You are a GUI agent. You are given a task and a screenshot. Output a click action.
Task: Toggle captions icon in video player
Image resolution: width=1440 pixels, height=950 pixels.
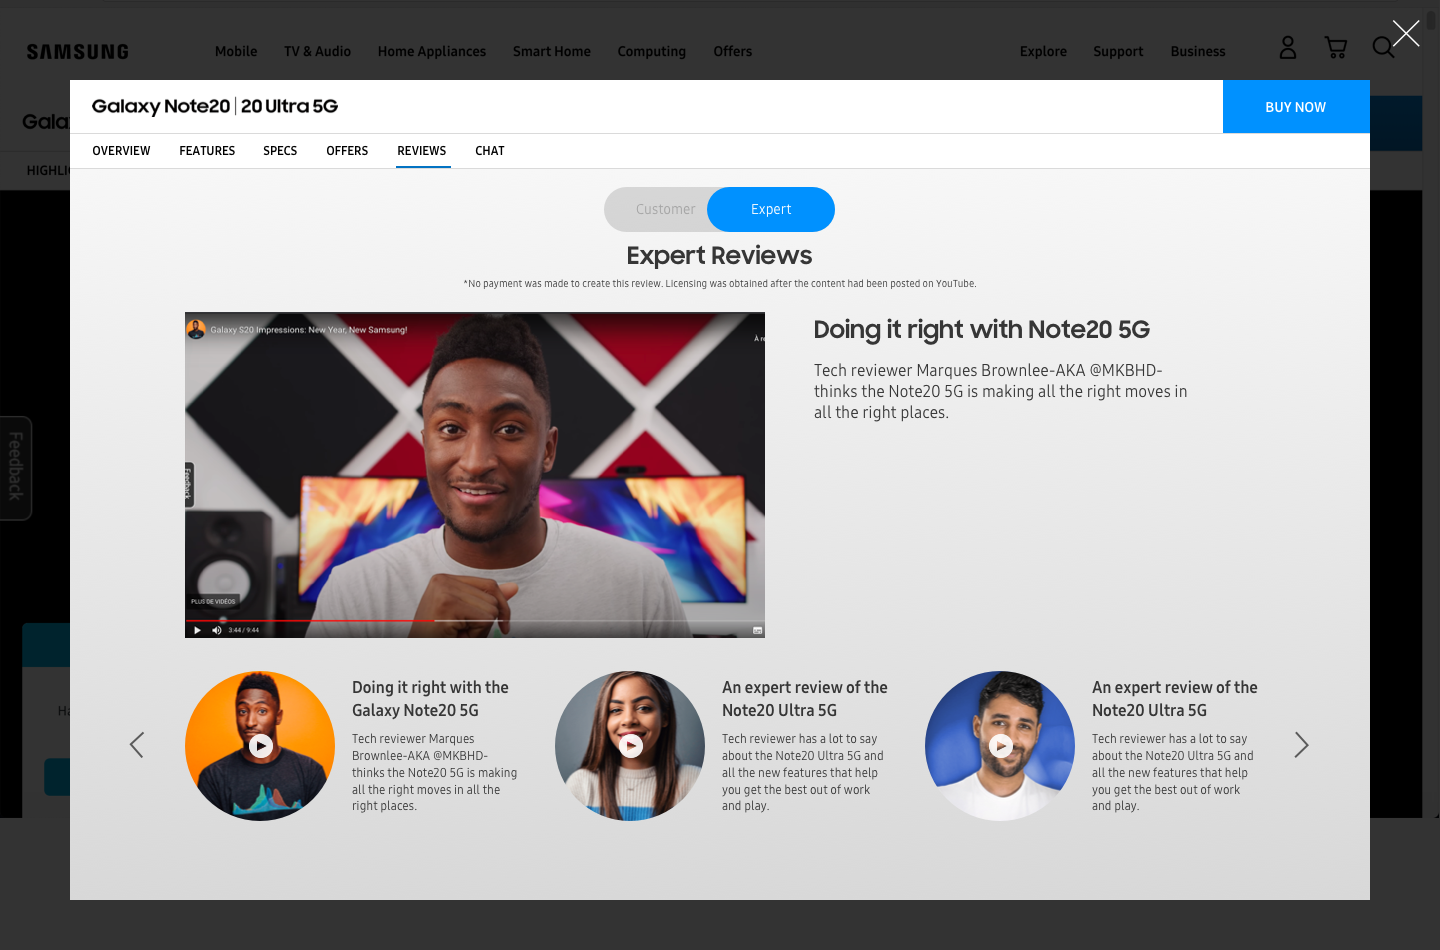coord(758,630)
